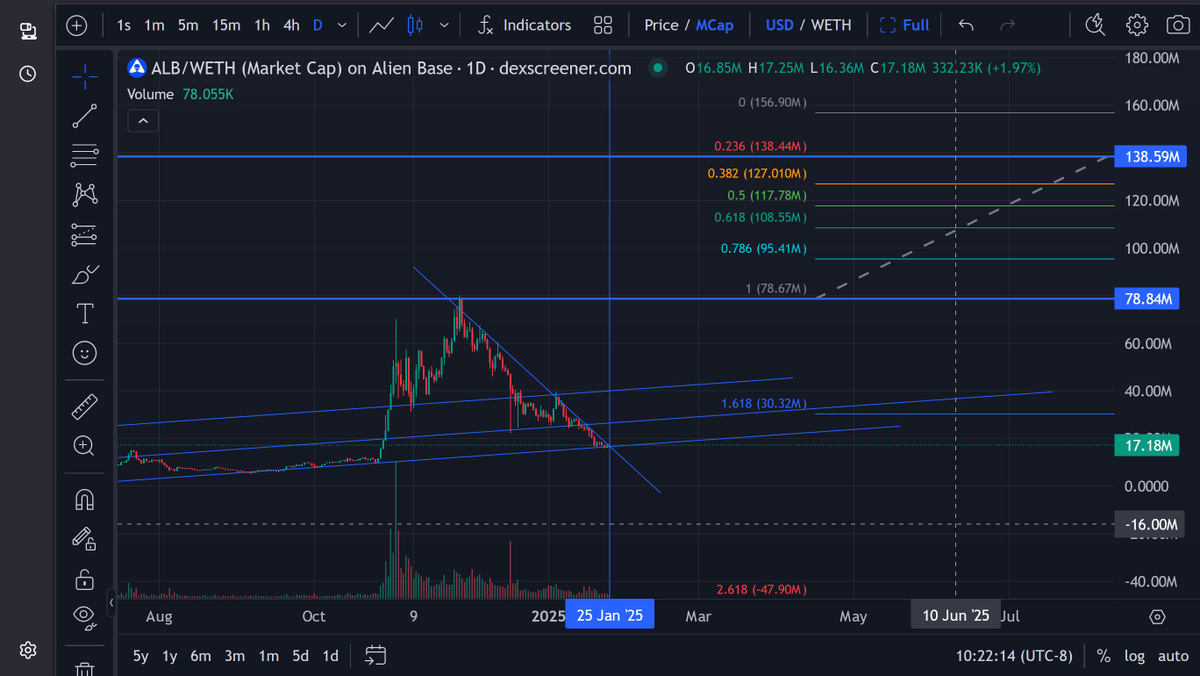Toggle percent scale mode
Image resolution: width=1200 pixels, height=676 pixels.
coord(1104,656)
